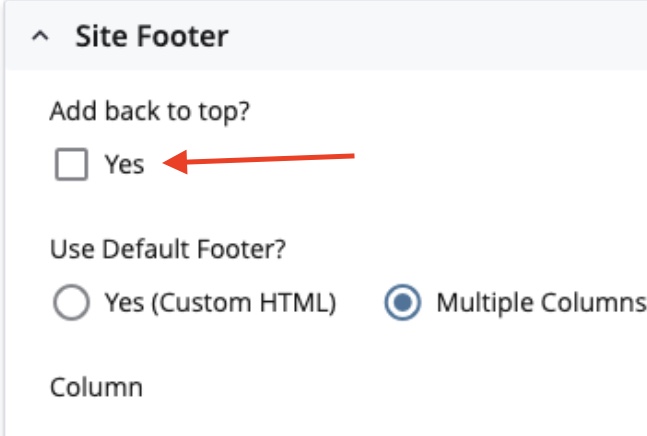Click the red arrow's pointed head
This screenshot has height=436, width=647.
tap(170, 164)
